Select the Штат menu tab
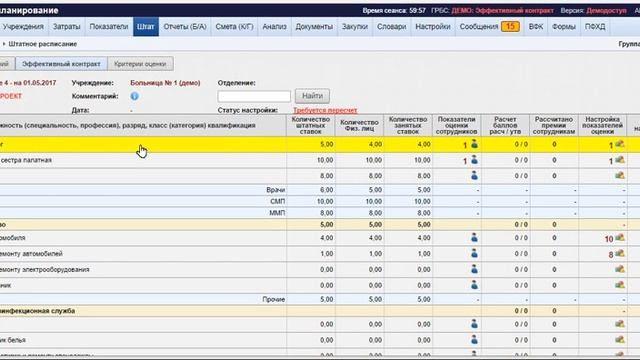This screenshot has height=360, width=640. (146, 27)
